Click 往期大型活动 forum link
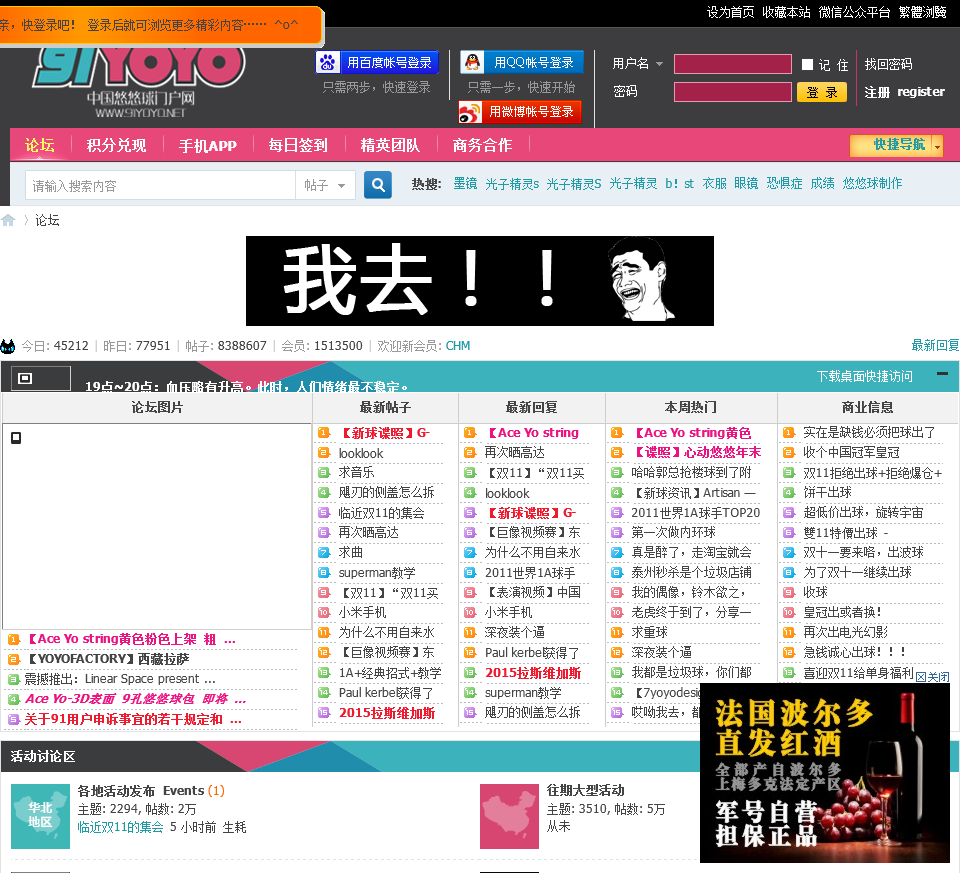The width and height of the screenshot is (960, 873). 585,790
